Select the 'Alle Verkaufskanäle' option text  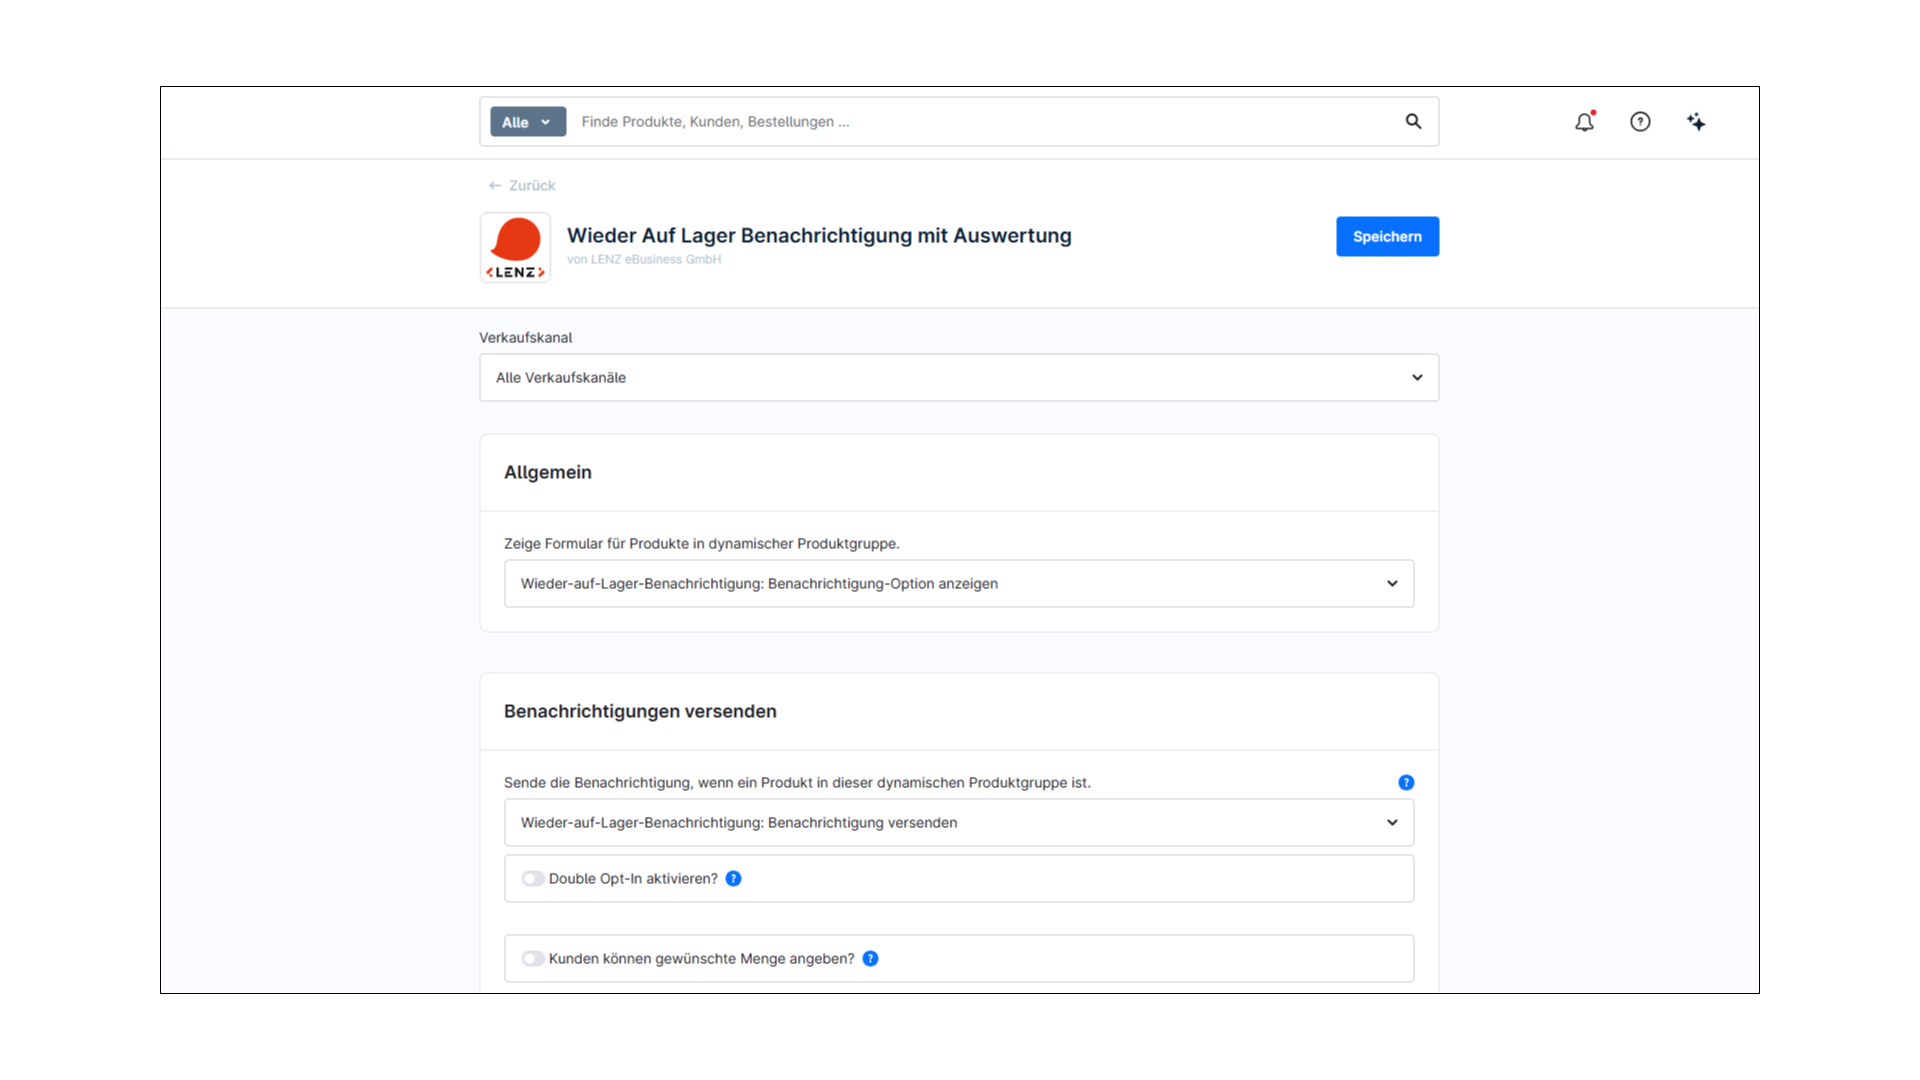pyautogui.click(x=561, y=377)
